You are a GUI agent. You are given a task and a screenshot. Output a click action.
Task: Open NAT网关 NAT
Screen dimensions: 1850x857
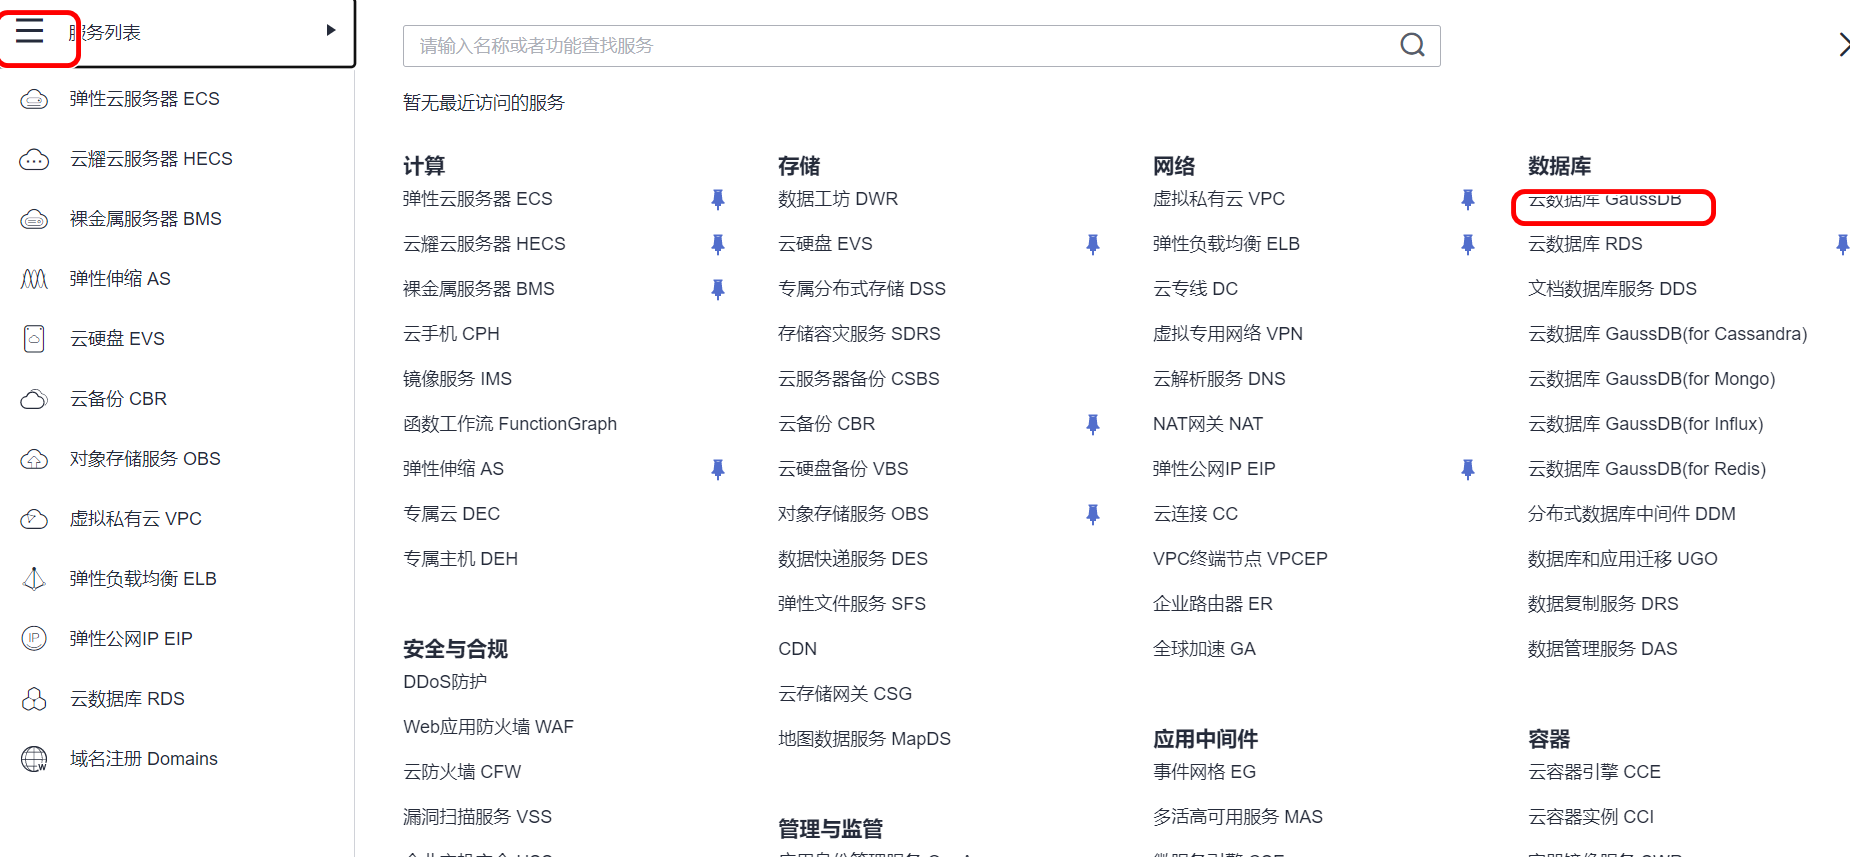[x=1208, y=424]
